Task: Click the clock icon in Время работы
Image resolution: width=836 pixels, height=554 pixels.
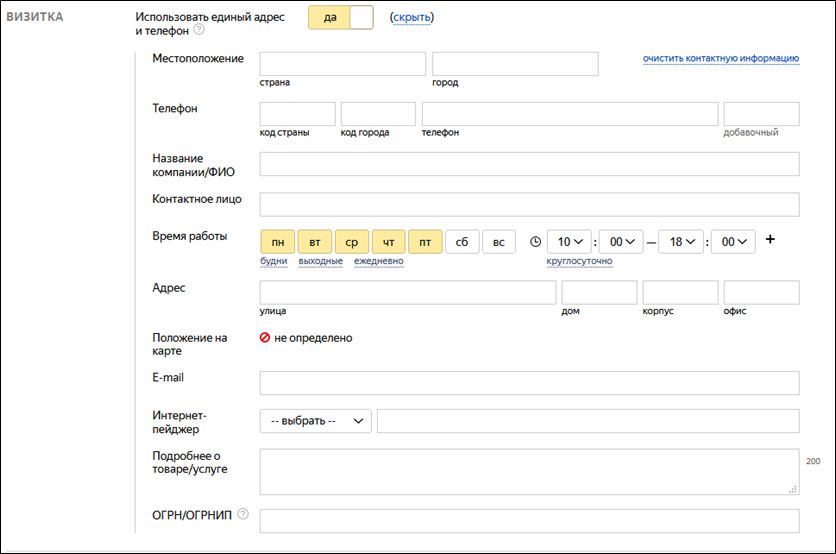Action: click(x=535, y=242)
